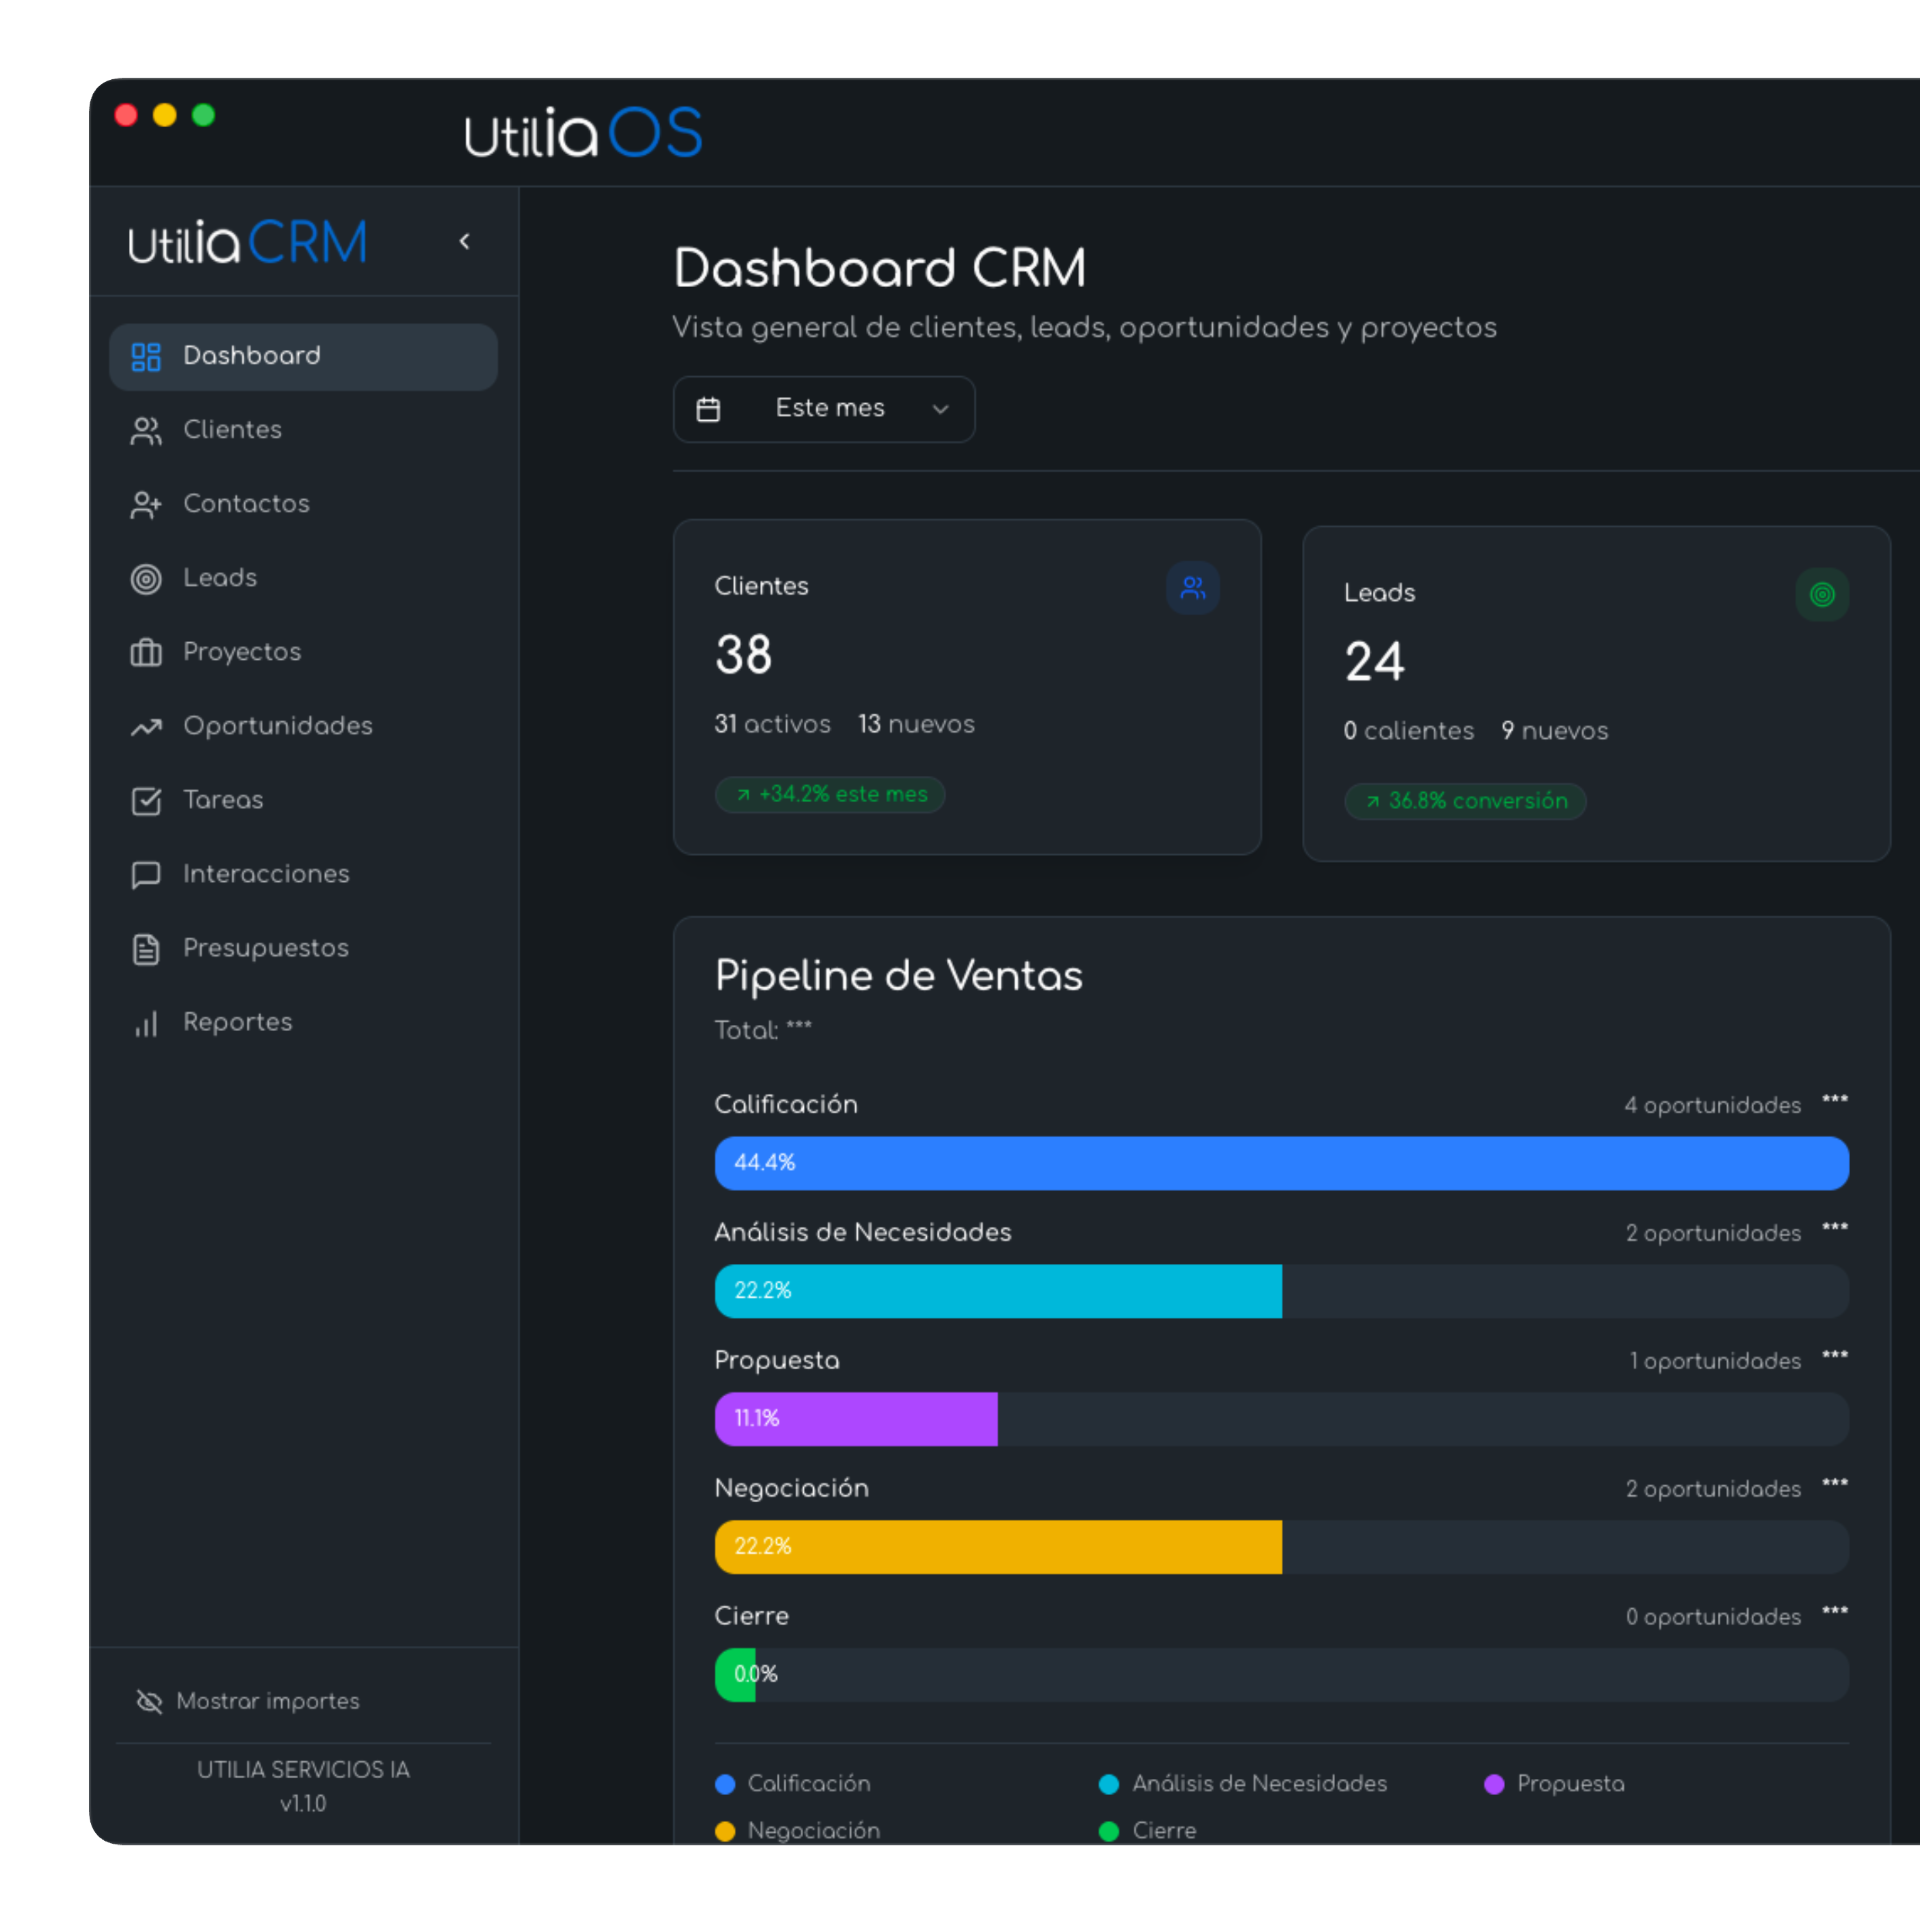Screen dimensions: 1920x1920
Task: Toggle 'Mostrar importes' visibility setting
Action: 249,1700
